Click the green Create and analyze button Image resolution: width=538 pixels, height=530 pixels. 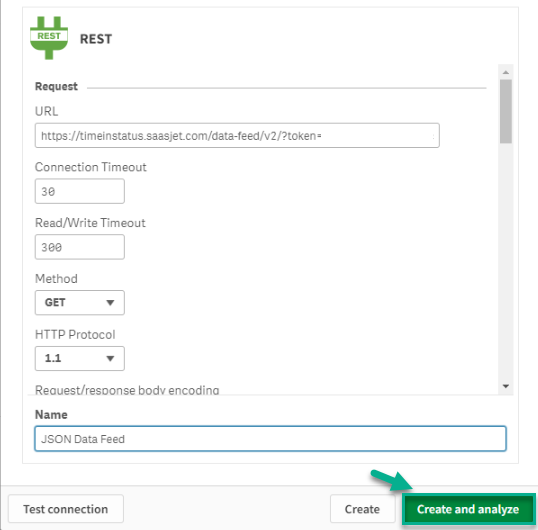coord(468,509)
